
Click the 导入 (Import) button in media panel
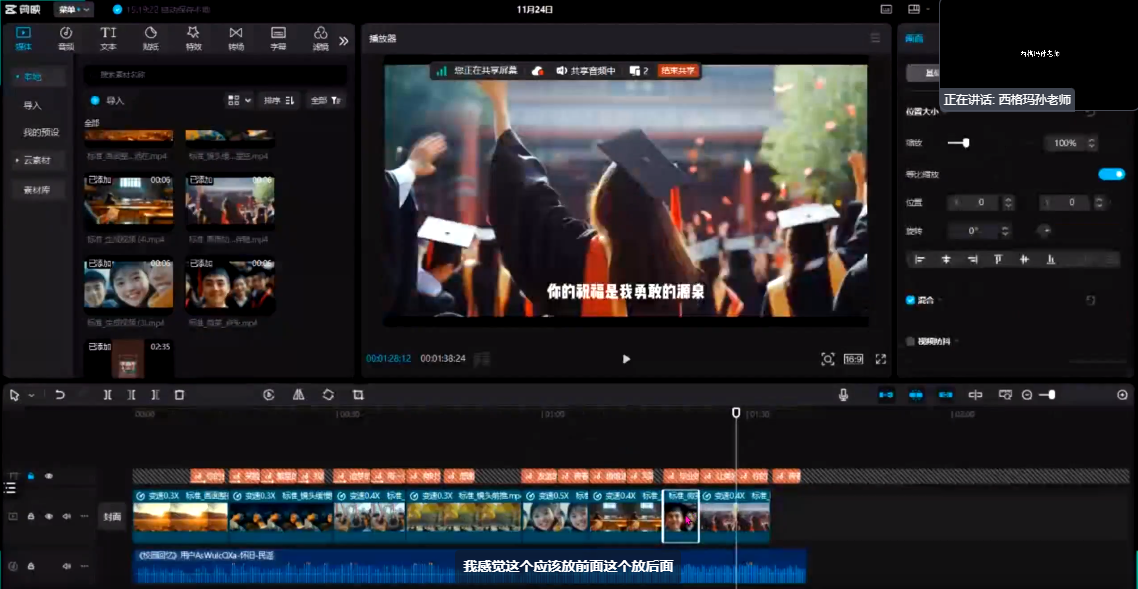point(109,101)
